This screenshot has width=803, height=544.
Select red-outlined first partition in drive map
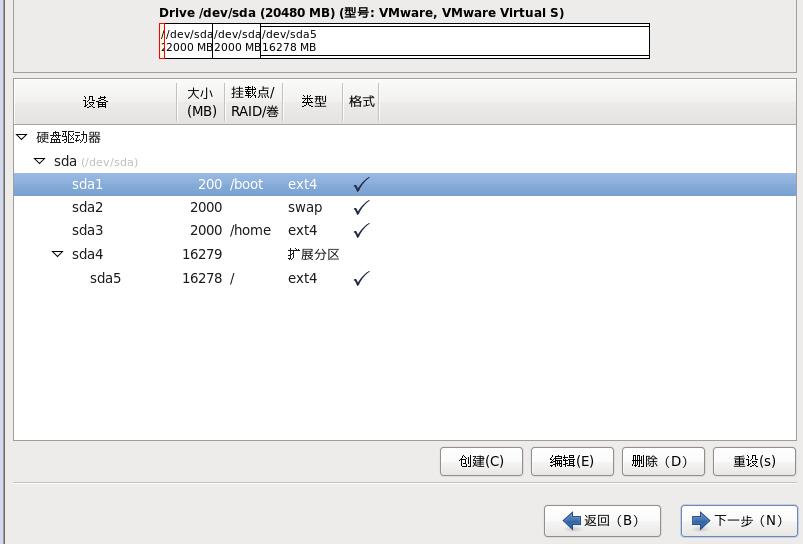pos(162,41)
